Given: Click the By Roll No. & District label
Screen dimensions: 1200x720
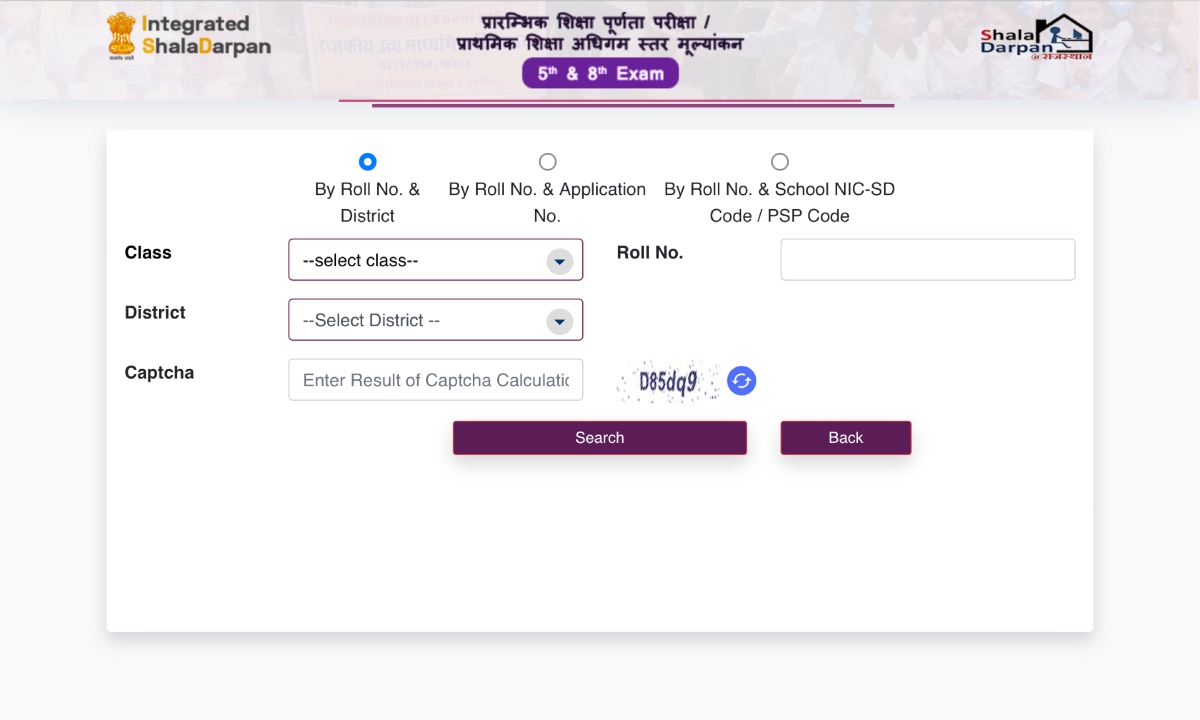Looking at the screenshot, I should click(367, 202).
